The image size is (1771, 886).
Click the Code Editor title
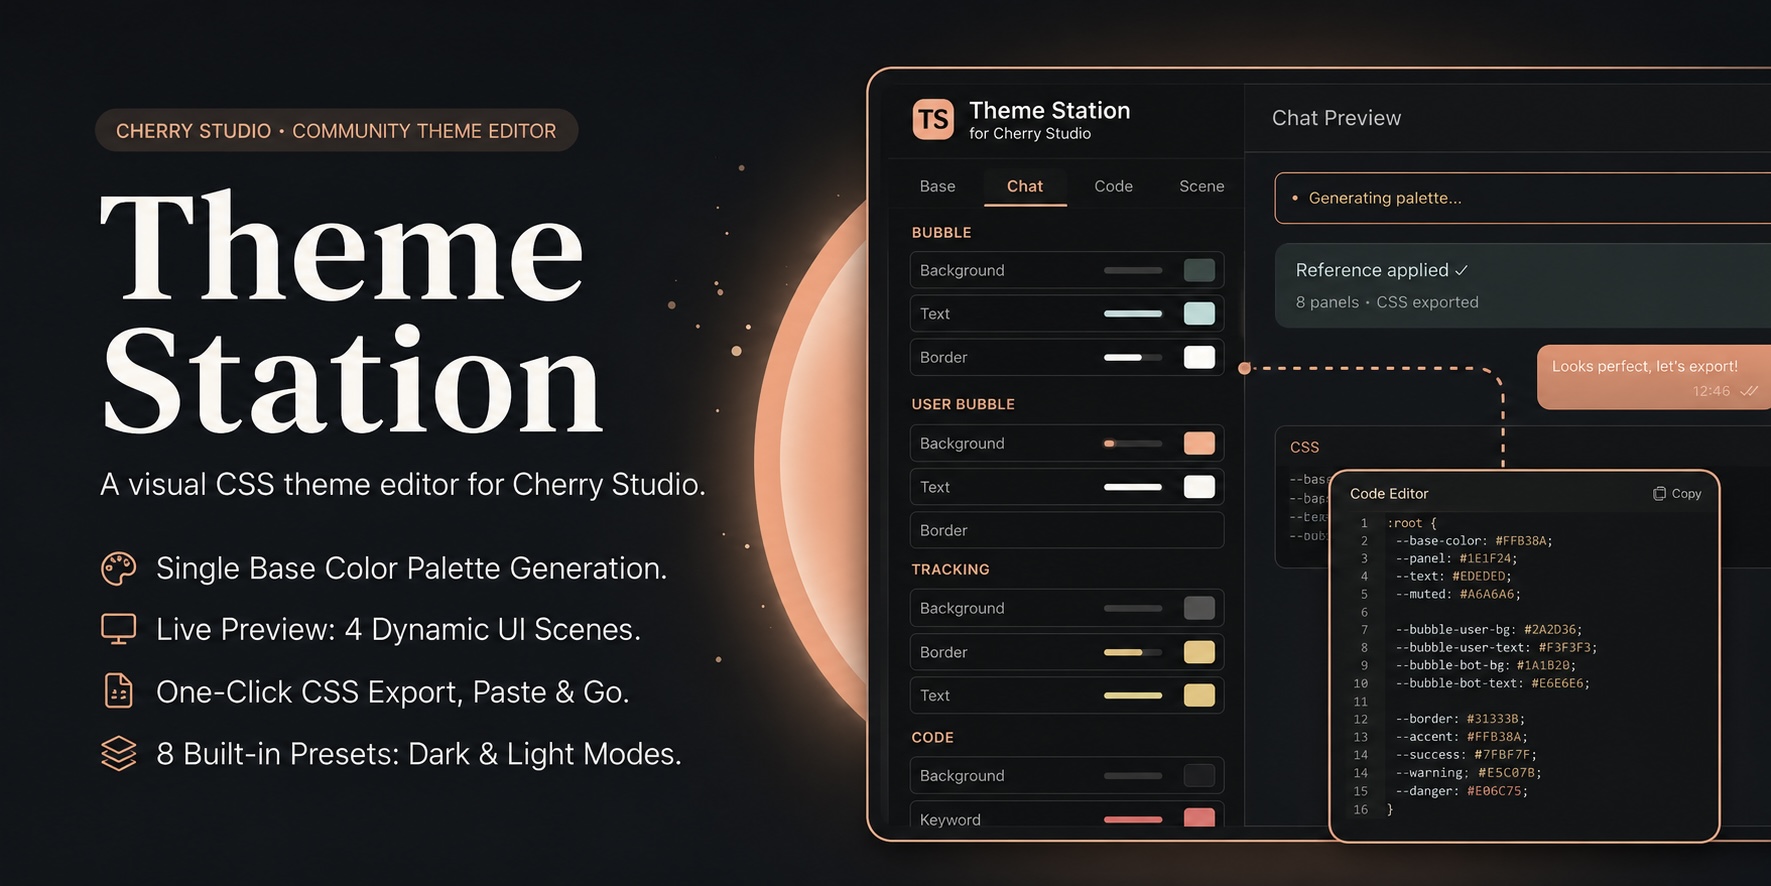click(1389, 493)
